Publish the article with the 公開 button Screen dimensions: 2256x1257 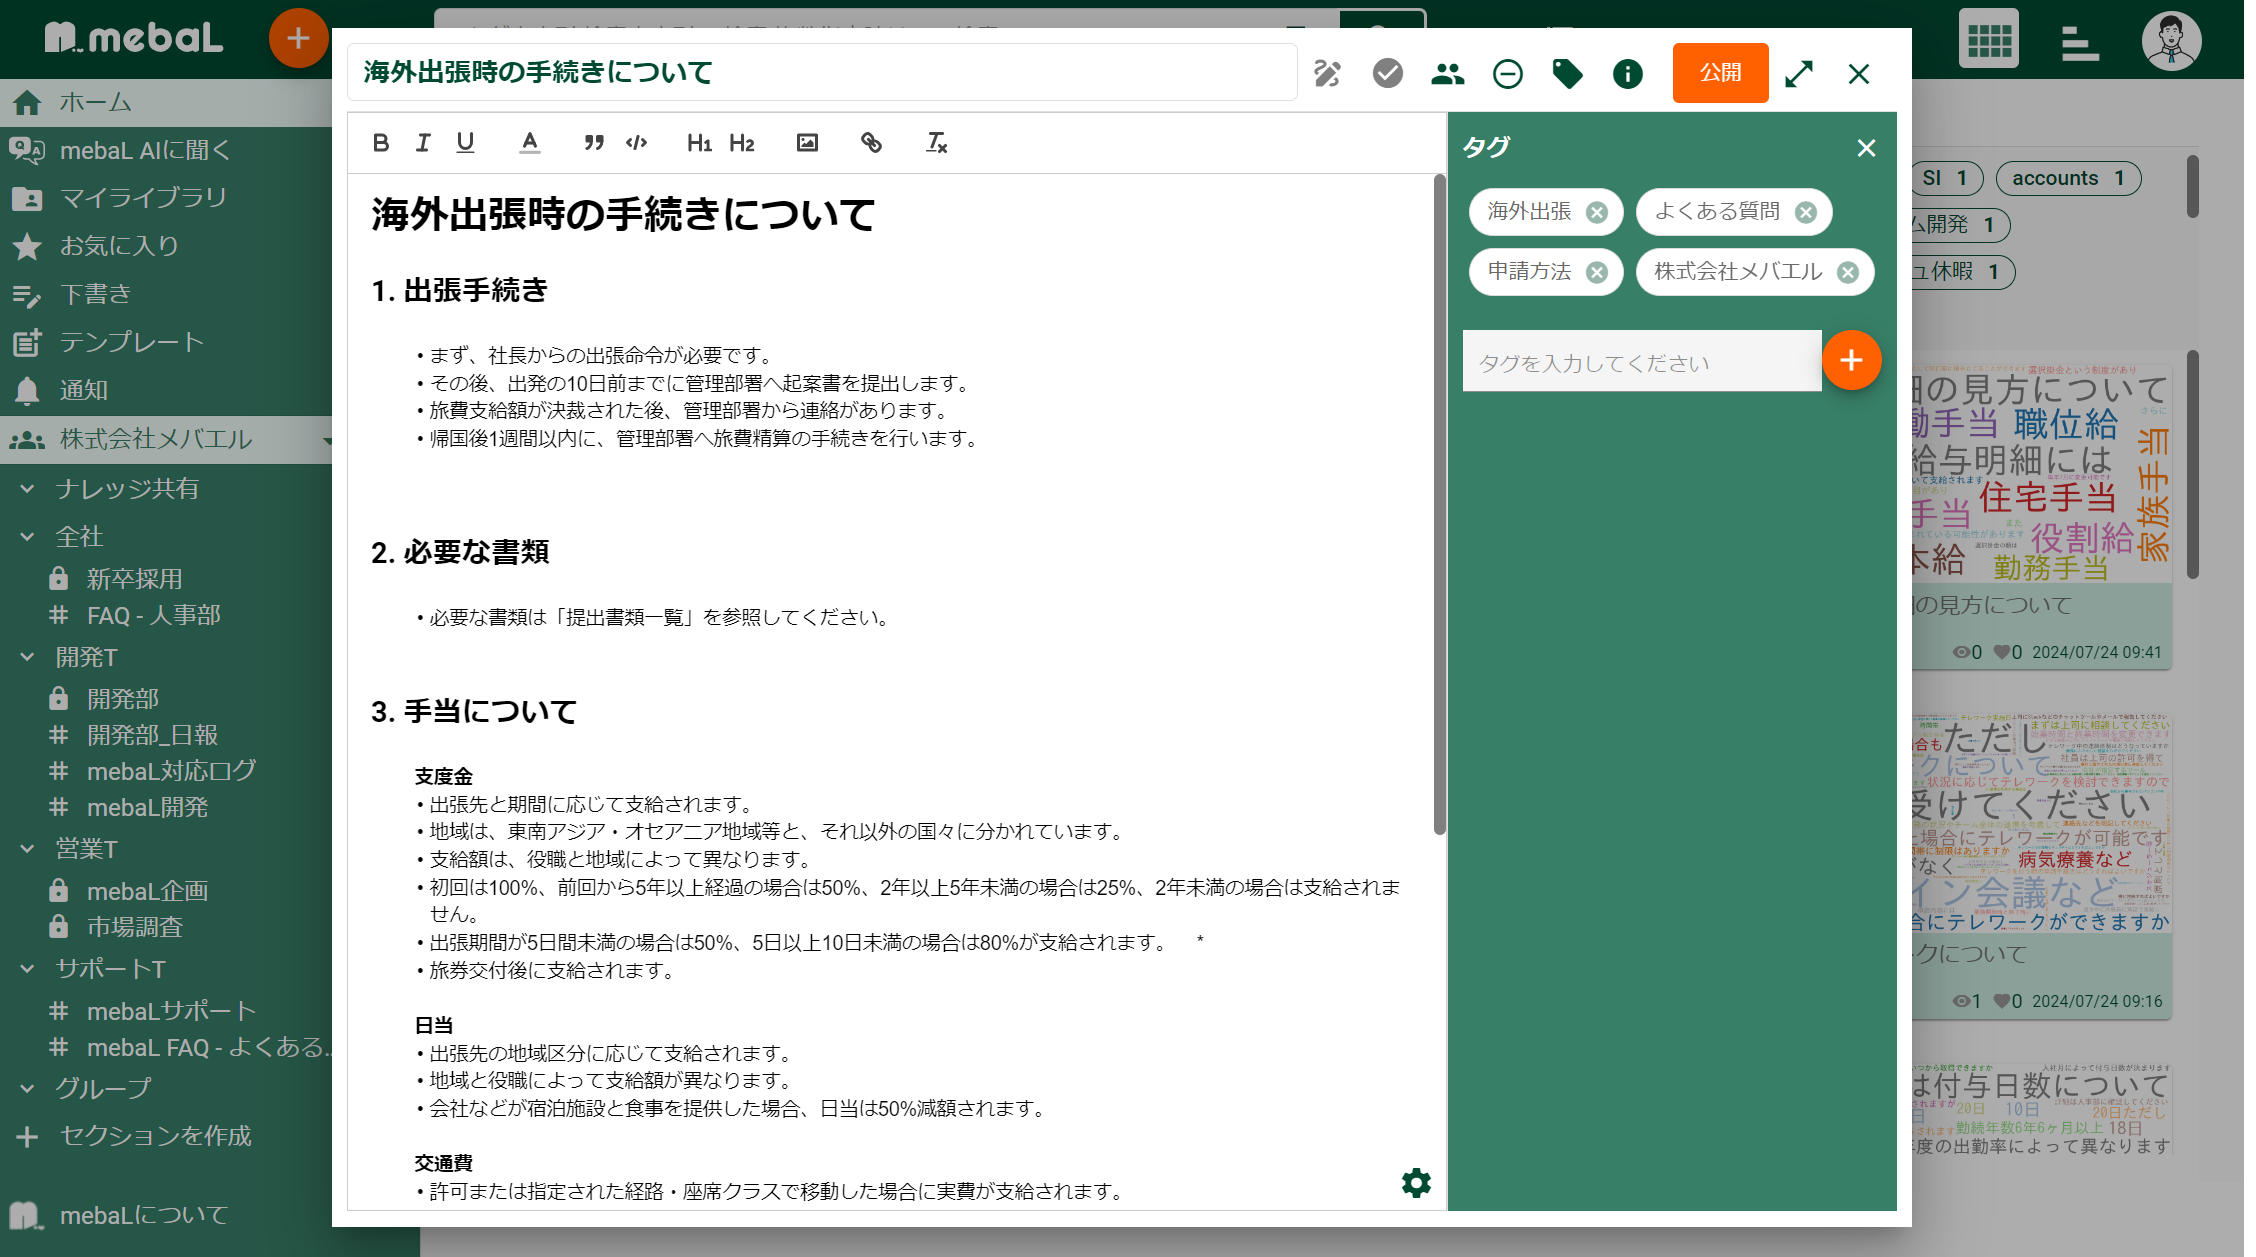(x=1719, y=73)
